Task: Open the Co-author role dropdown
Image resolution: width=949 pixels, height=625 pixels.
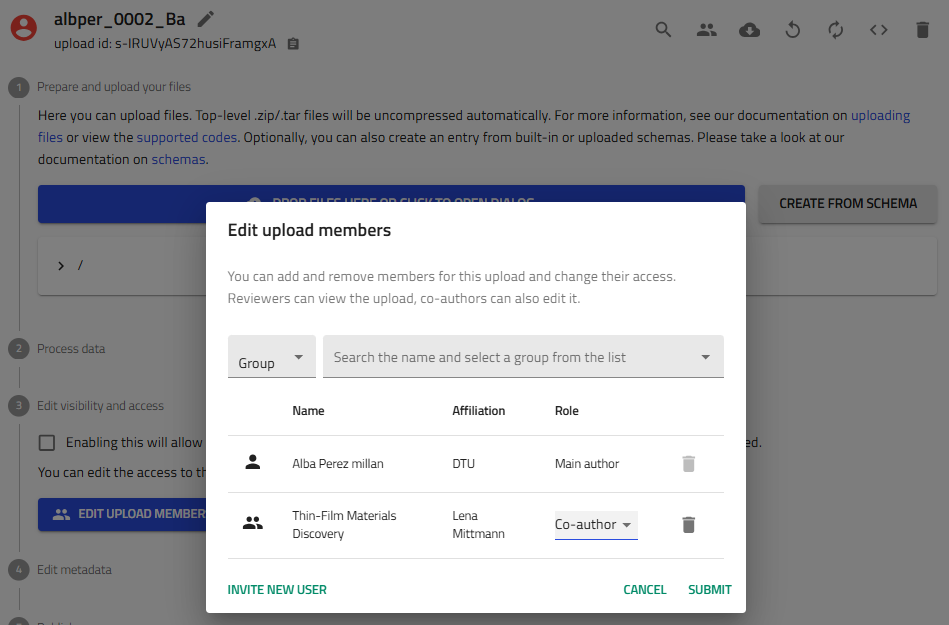Action: (x=596, y=524)
